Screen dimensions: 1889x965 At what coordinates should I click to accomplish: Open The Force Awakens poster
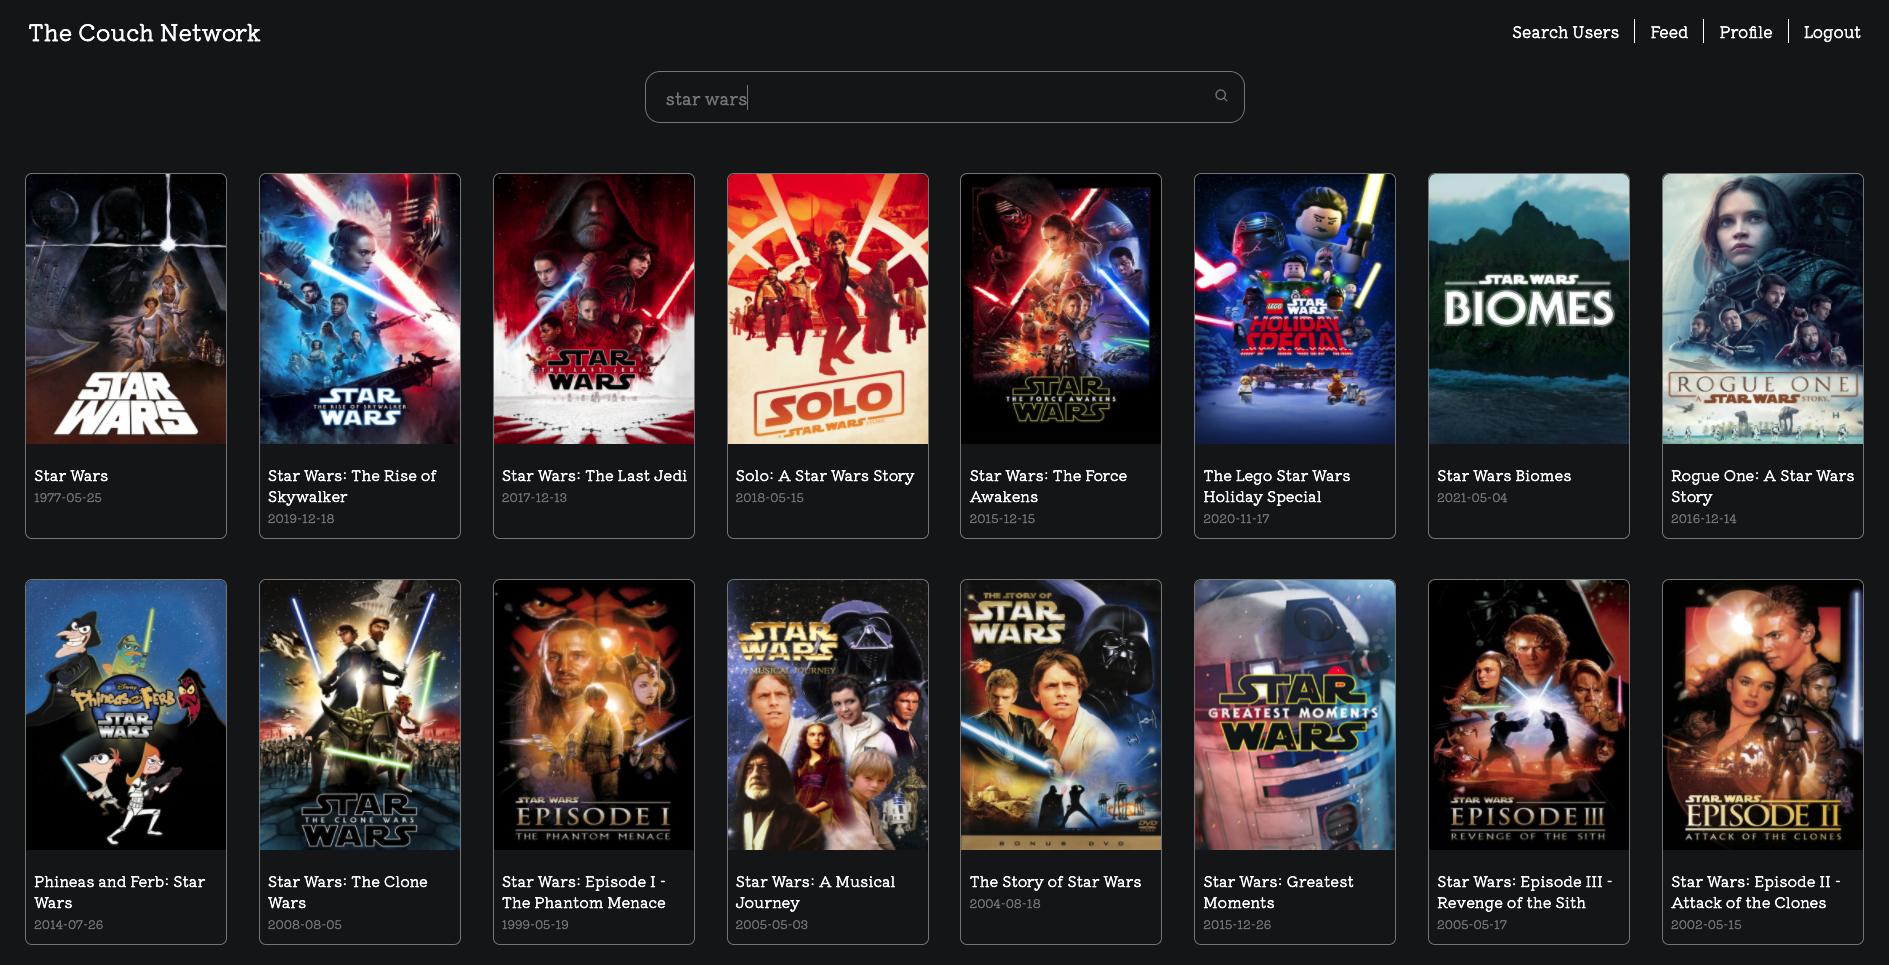pos(1061,309)
